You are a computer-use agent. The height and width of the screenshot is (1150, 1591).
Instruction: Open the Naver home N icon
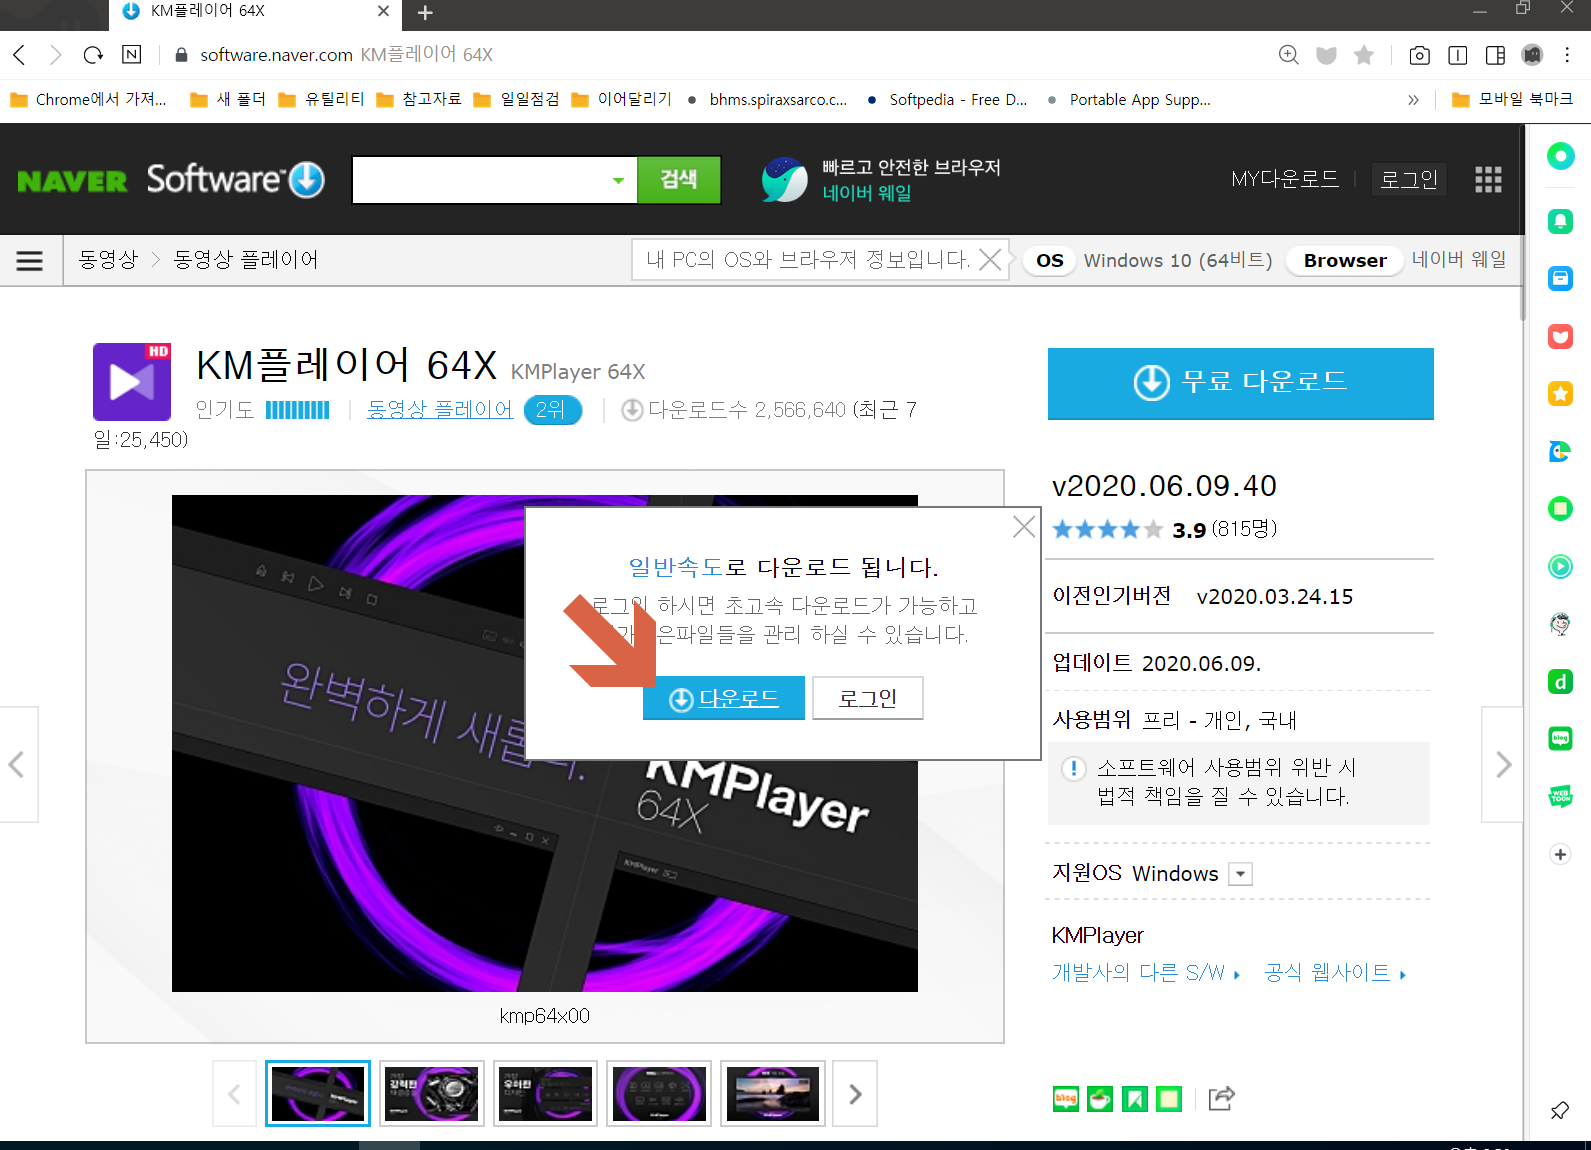click(x=131, y=55)
